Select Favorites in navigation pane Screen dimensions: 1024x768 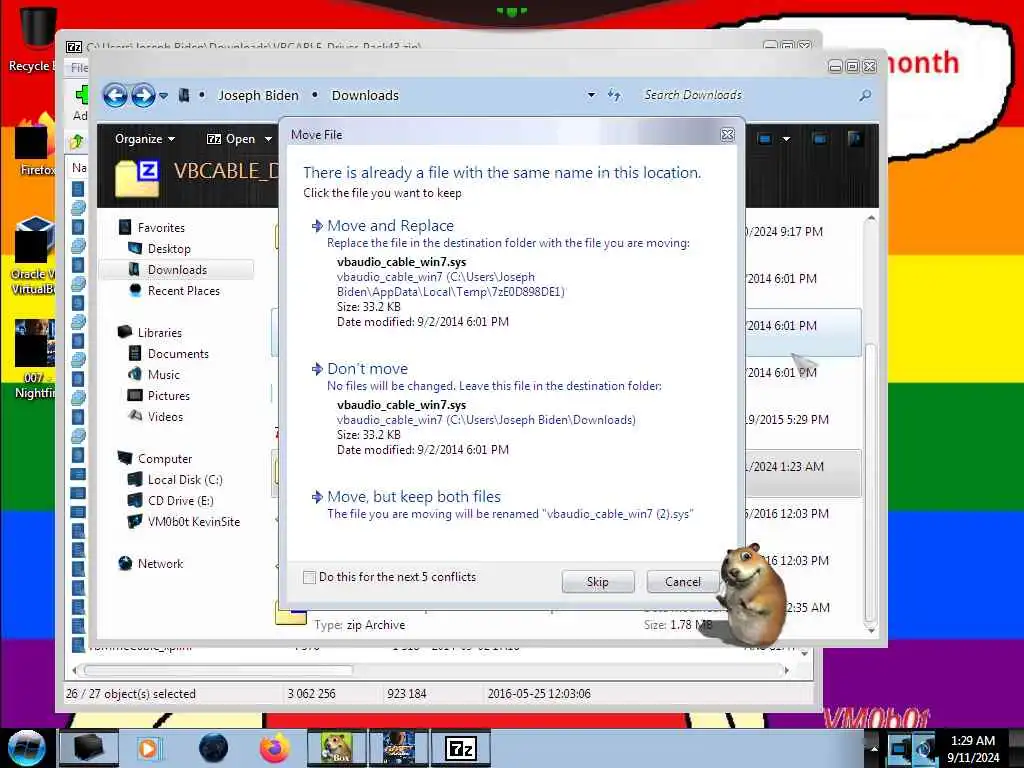161,228
